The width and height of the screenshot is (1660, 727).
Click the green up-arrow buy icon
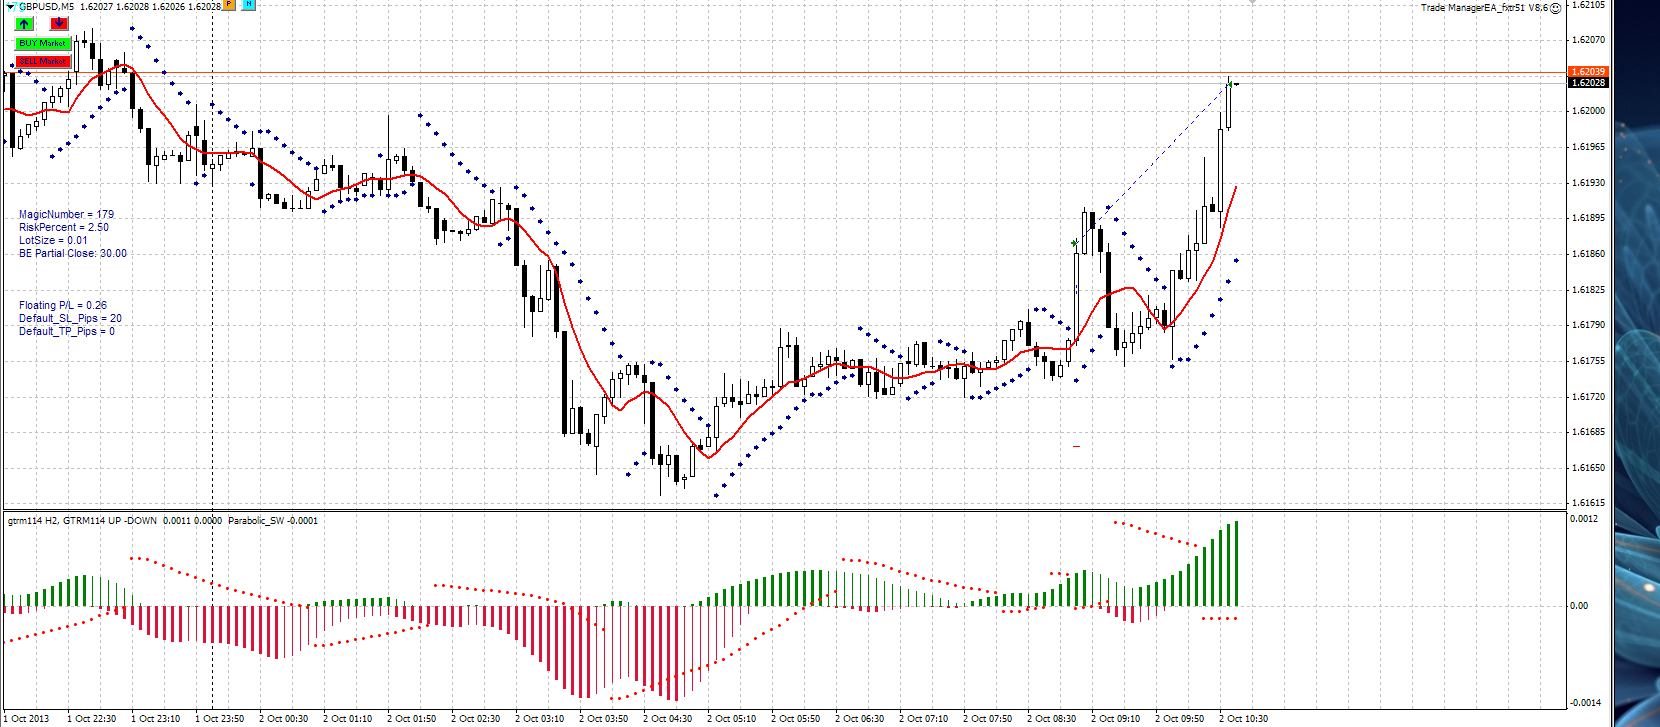[24, 24]
